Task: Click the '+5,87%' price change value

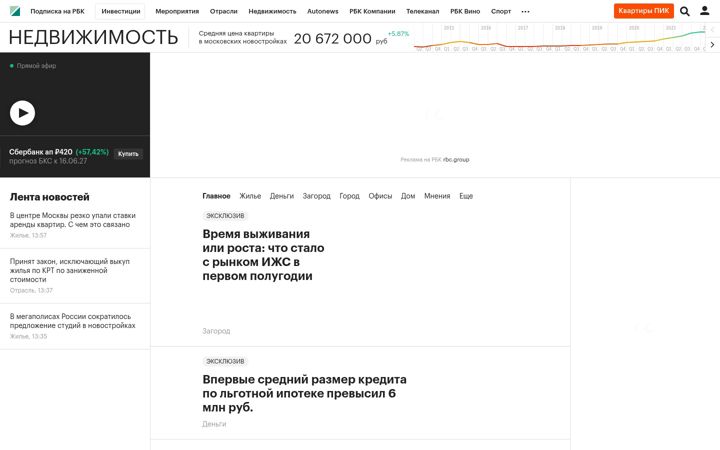Action: click(x=398, y=34)
